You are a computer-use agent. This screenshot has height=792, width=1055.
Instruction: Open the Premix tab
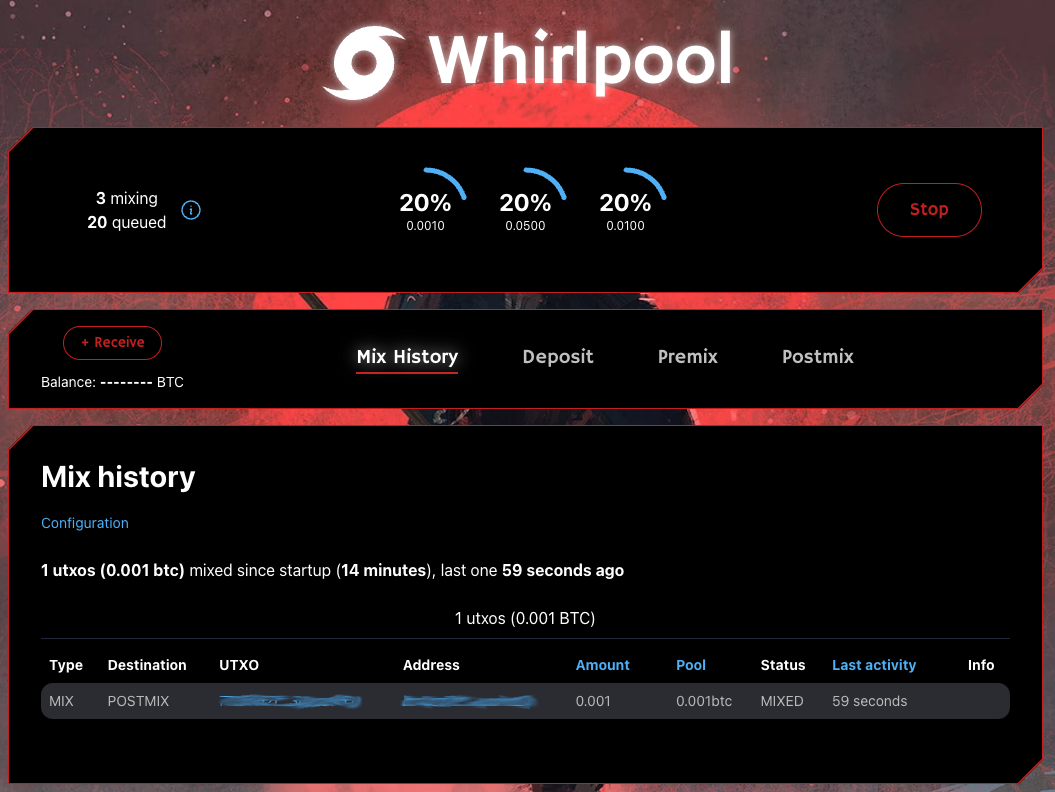688,357
